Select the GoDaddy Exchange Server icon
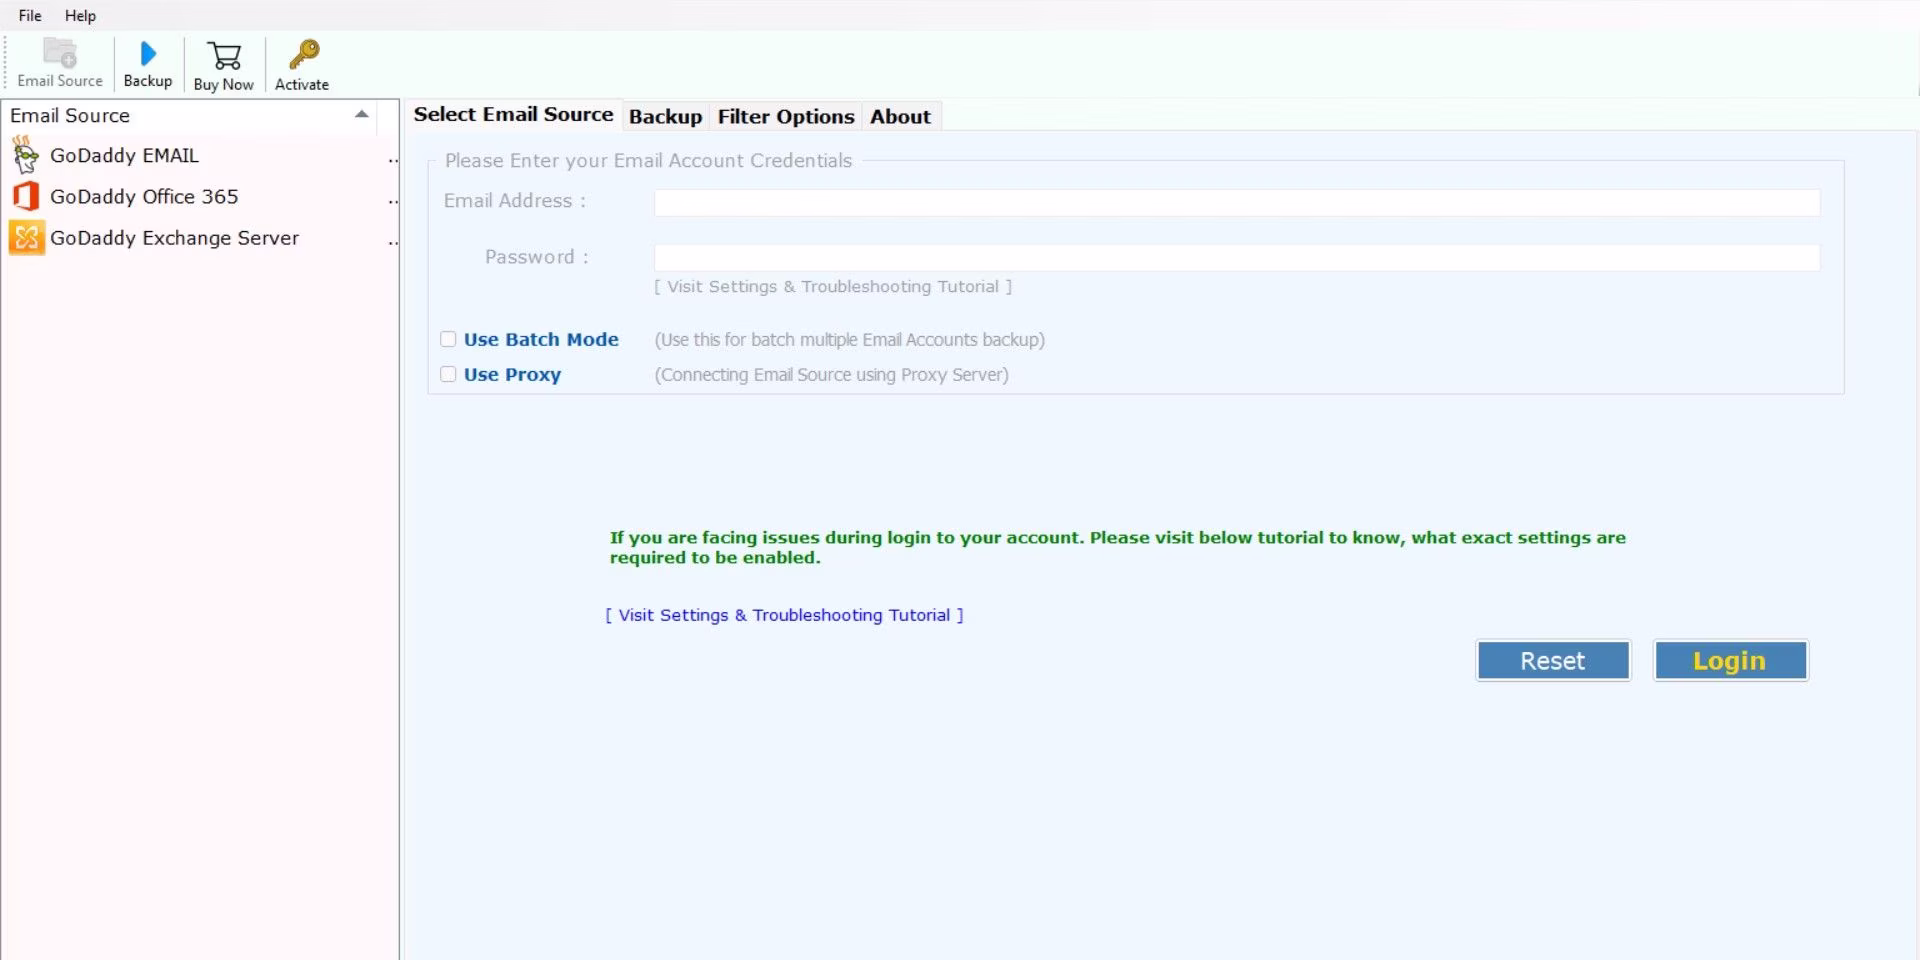Screen dimensions: 1920x960 point(27,238)
